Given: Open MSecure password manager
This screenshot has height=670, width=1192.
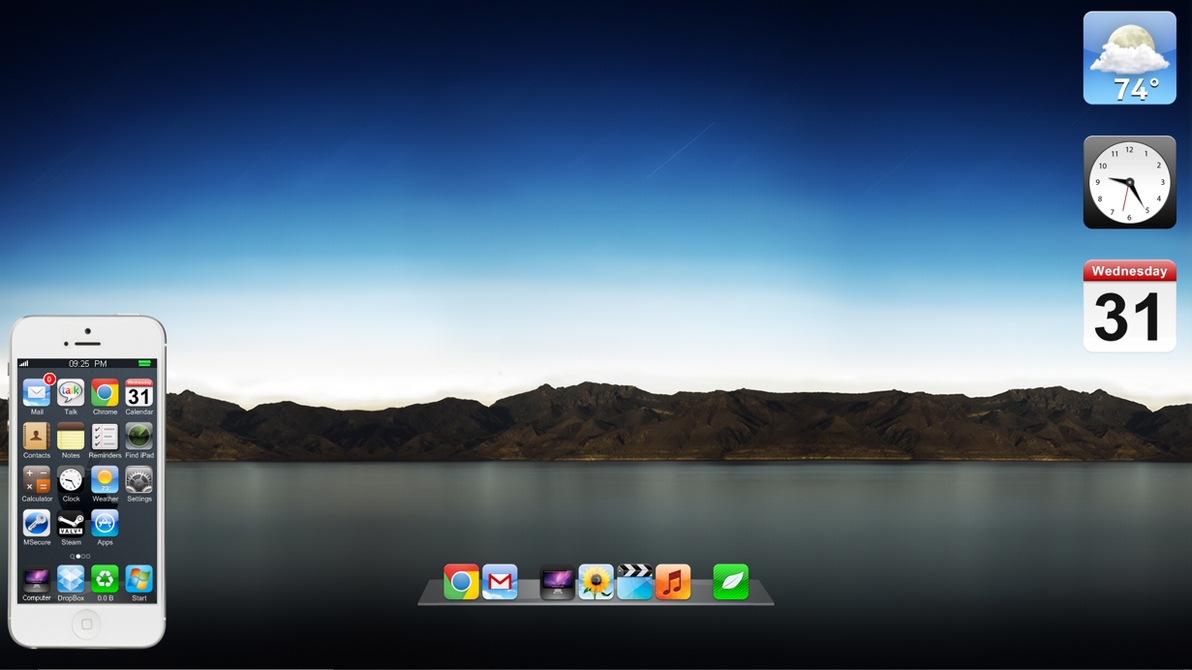Looking at the screenshot, I should tap(36, 523).
